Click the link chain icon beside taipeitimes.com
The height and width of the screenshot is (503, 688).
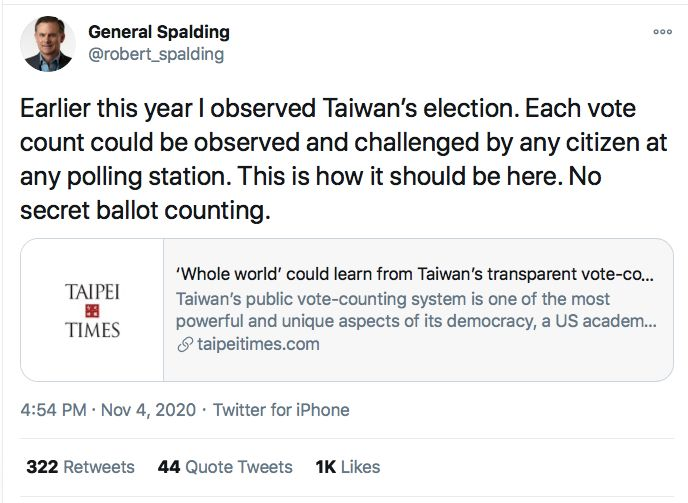point(185,345)
